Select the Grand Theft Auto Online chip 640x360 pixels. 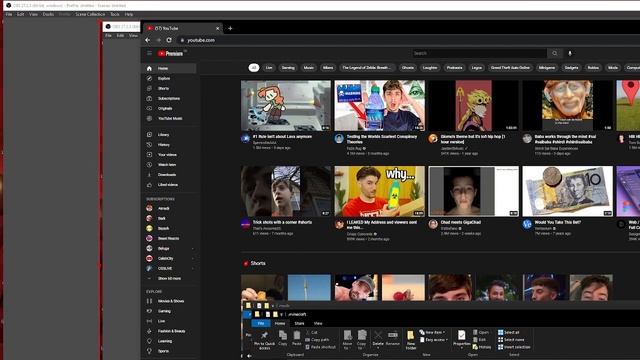tap(511, 68)
